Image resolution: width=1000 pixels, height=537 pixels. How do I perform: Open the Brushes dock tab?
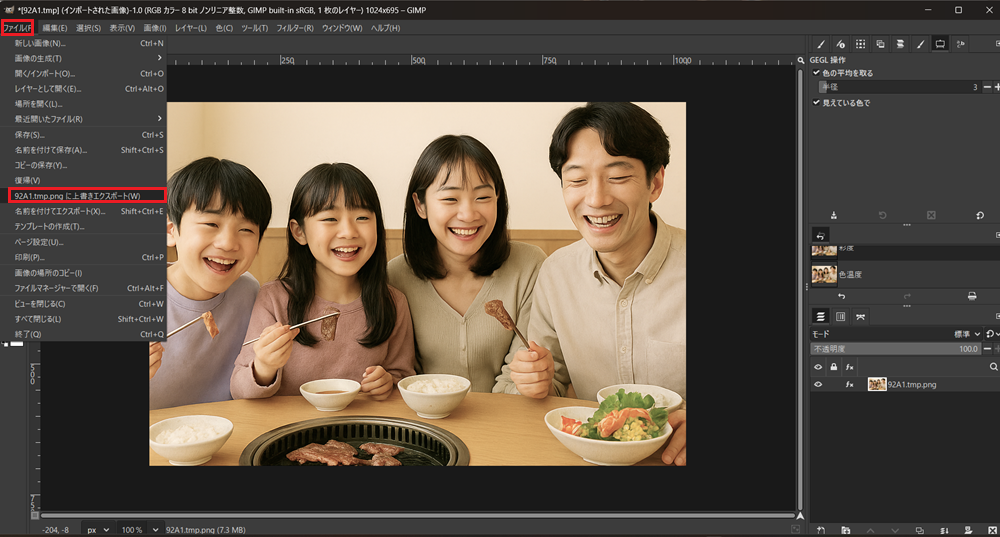[x=920, y=44]
